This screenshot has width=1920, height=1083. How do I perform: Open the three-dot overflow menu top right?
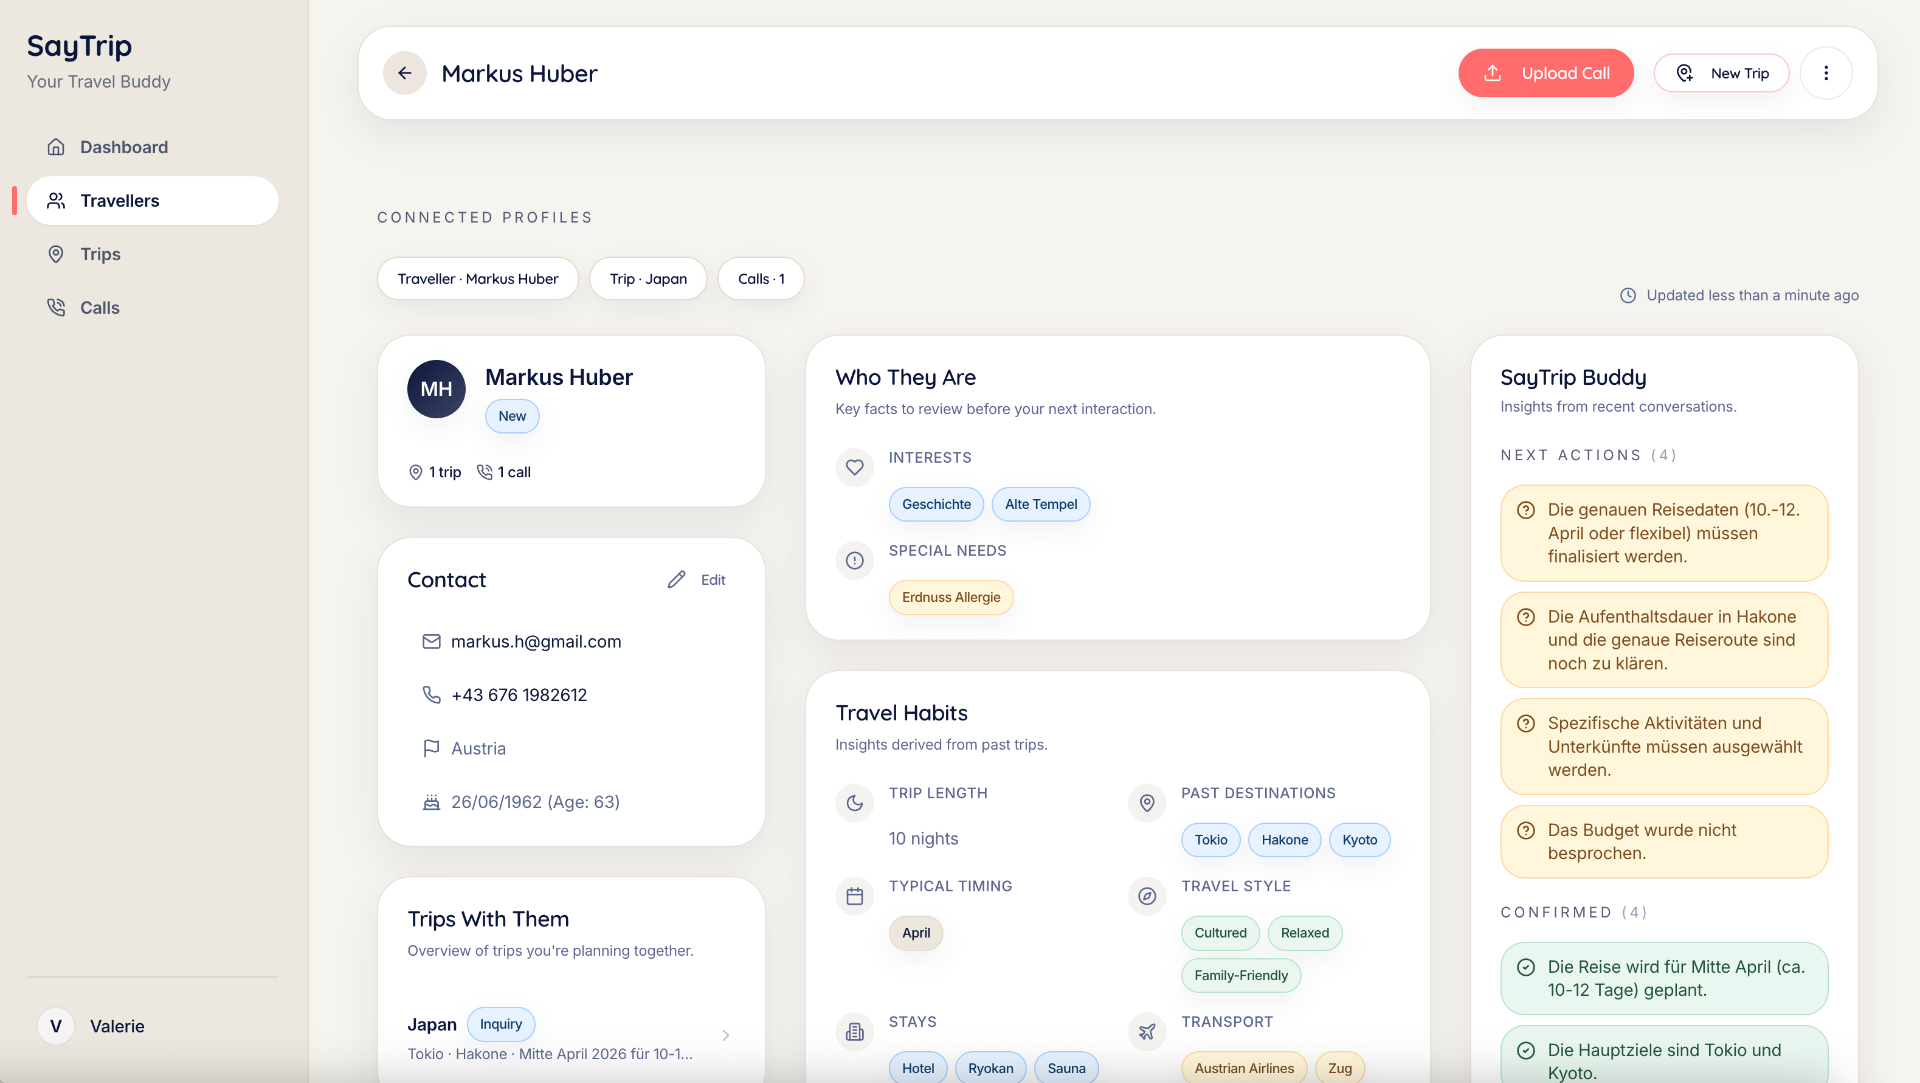pyautogui.click(x=1827, y=72)
